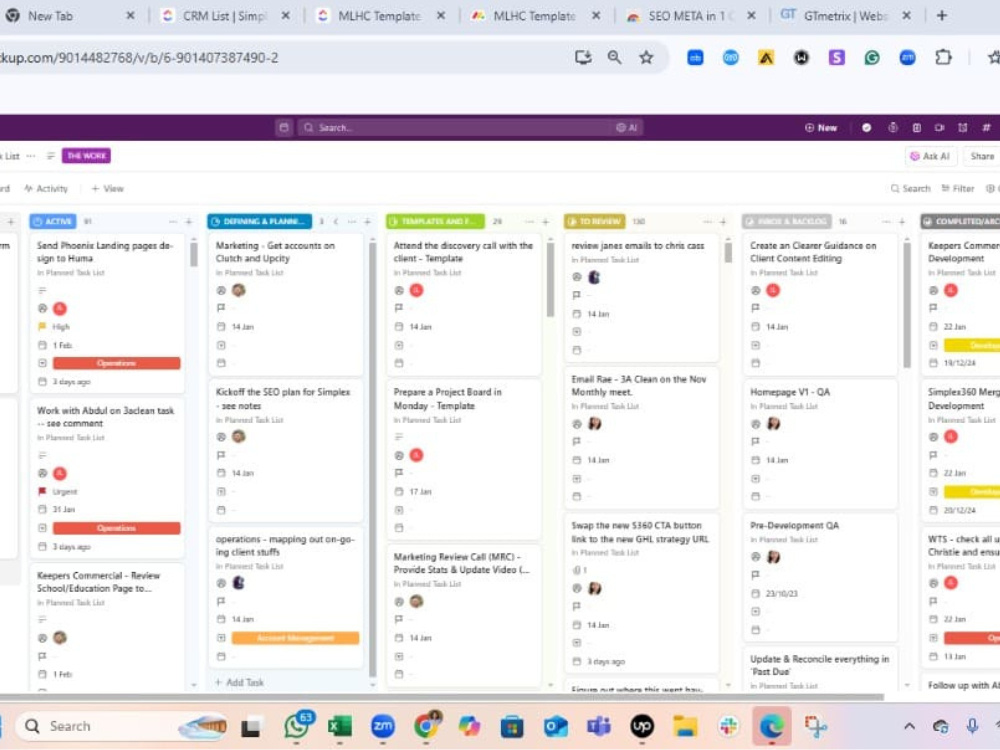The height and width of the screenshot is (750, 1000).
Task: Click Add Task under Defining & Planning
Action: point(239,682)
